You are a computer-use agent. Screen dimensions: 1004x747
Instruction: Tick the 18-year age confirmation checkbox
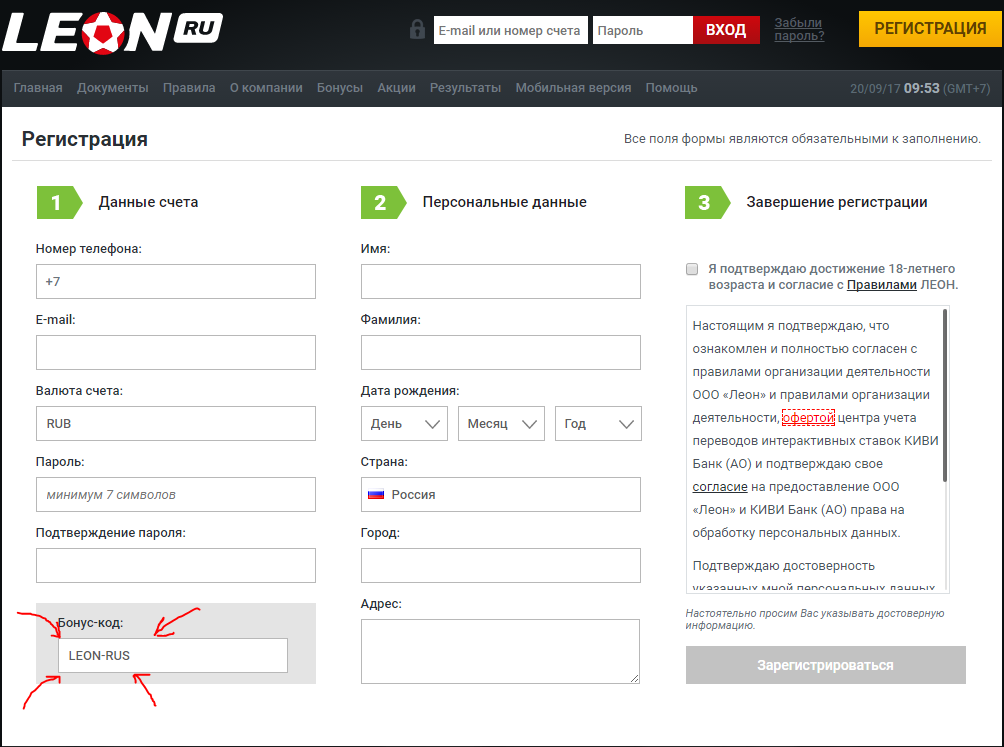pos(692,269)
